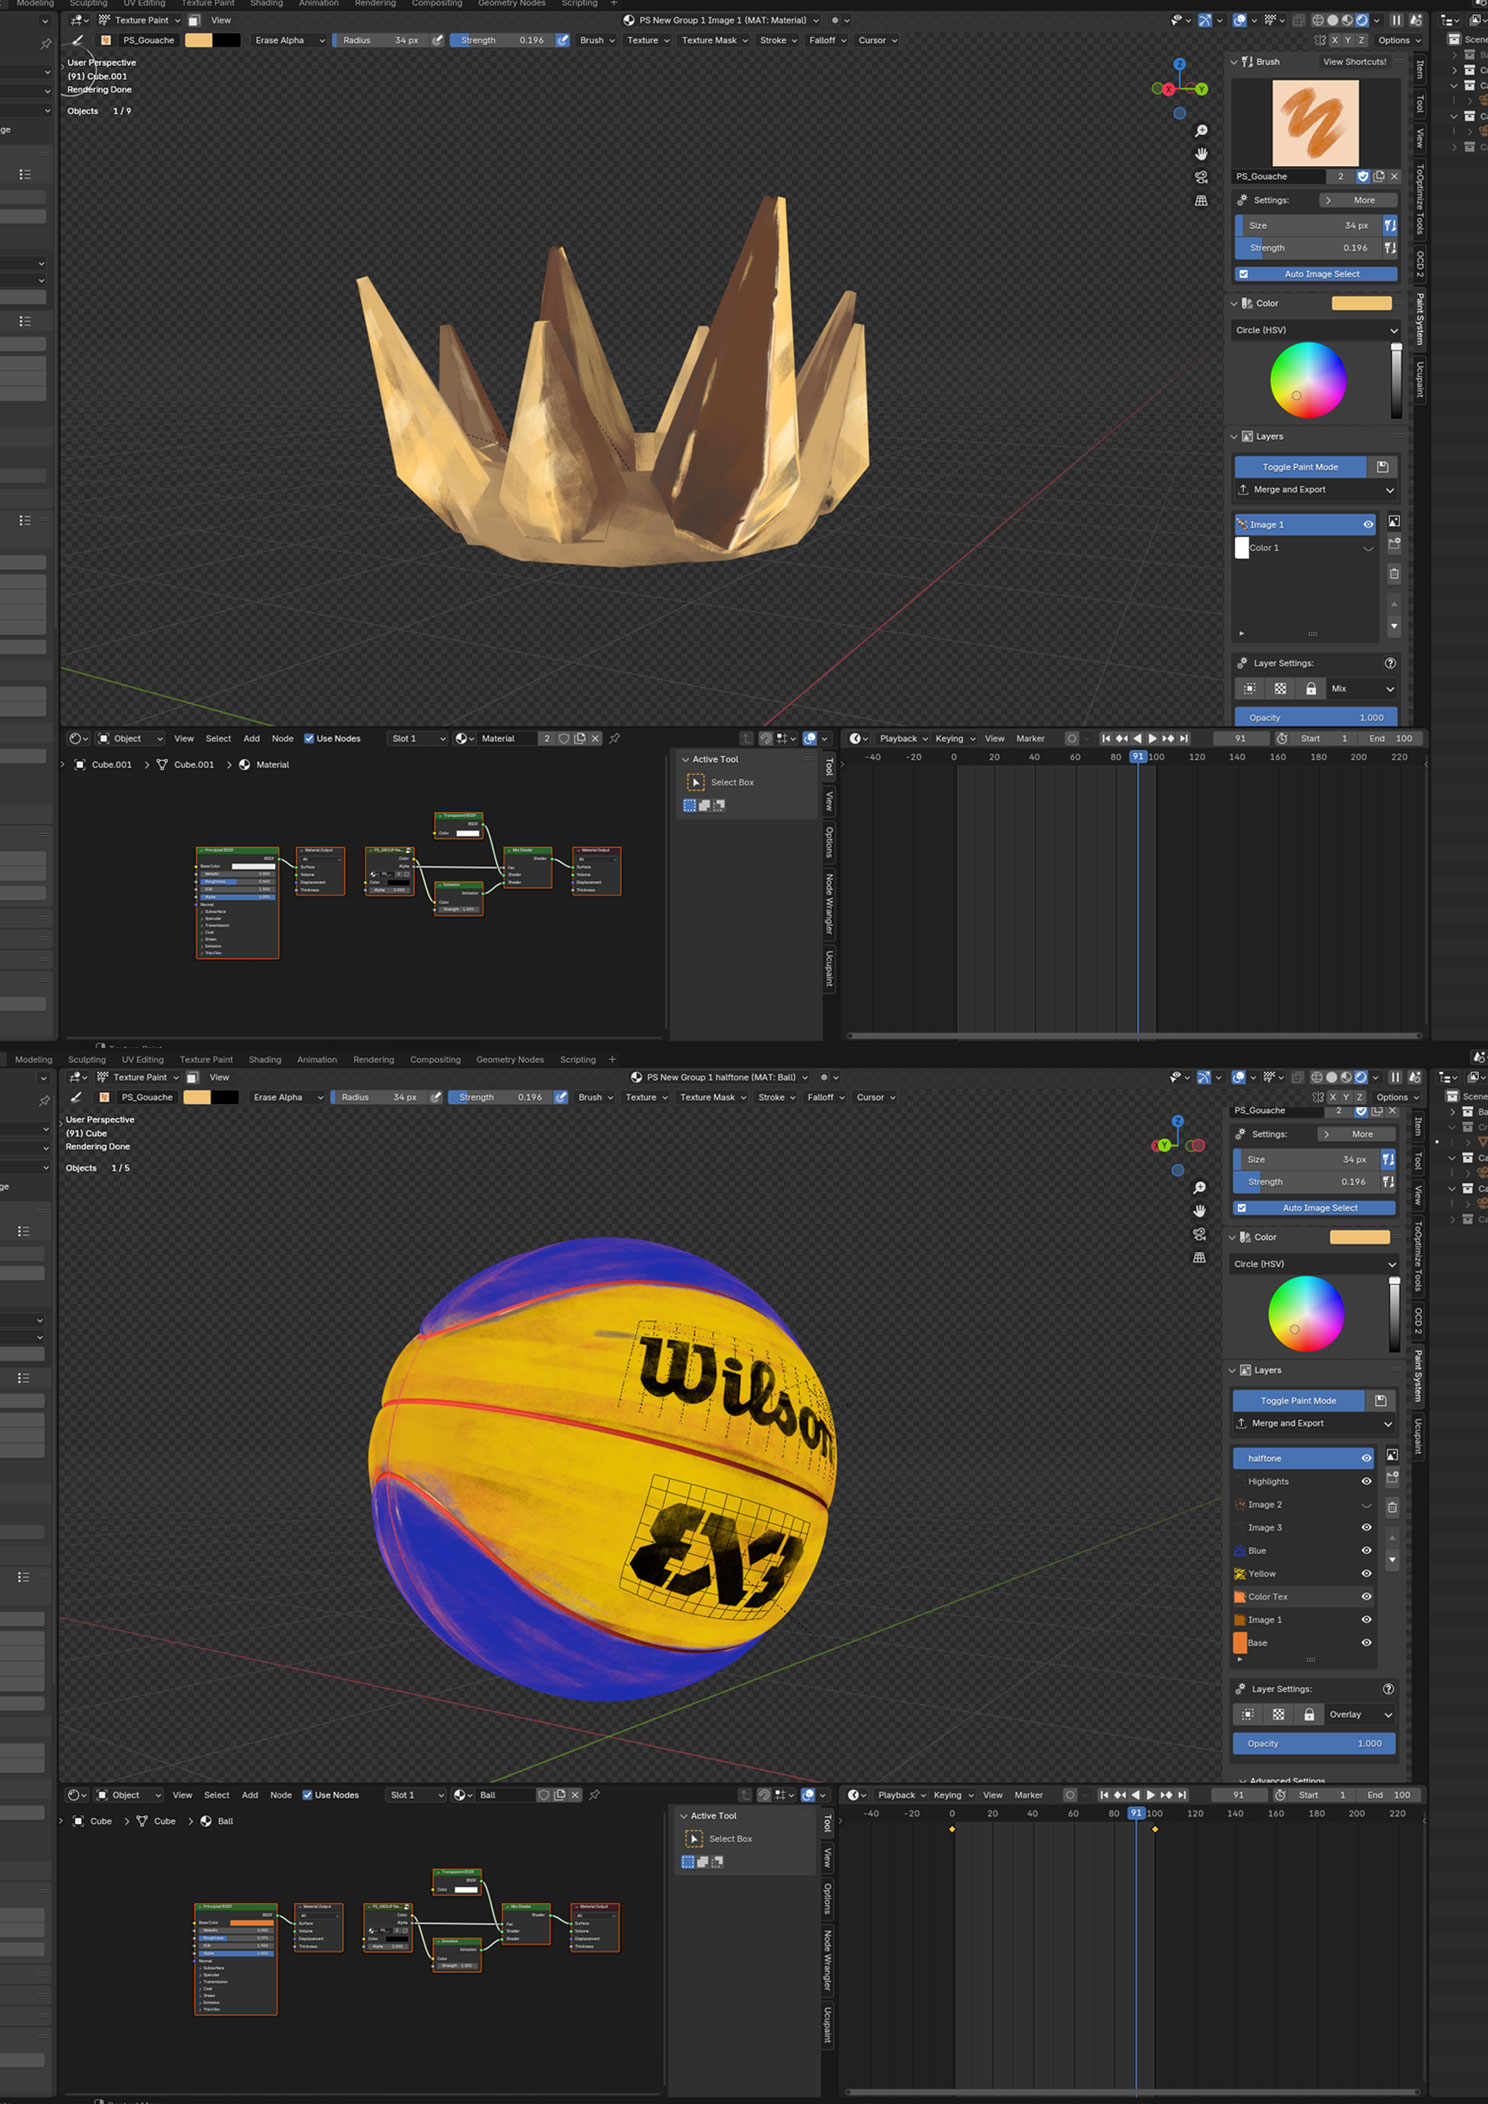1488x2104 pixels.
Task: Open the Ucupaint sidebar tab in crown viewport
Action: 1419,380
